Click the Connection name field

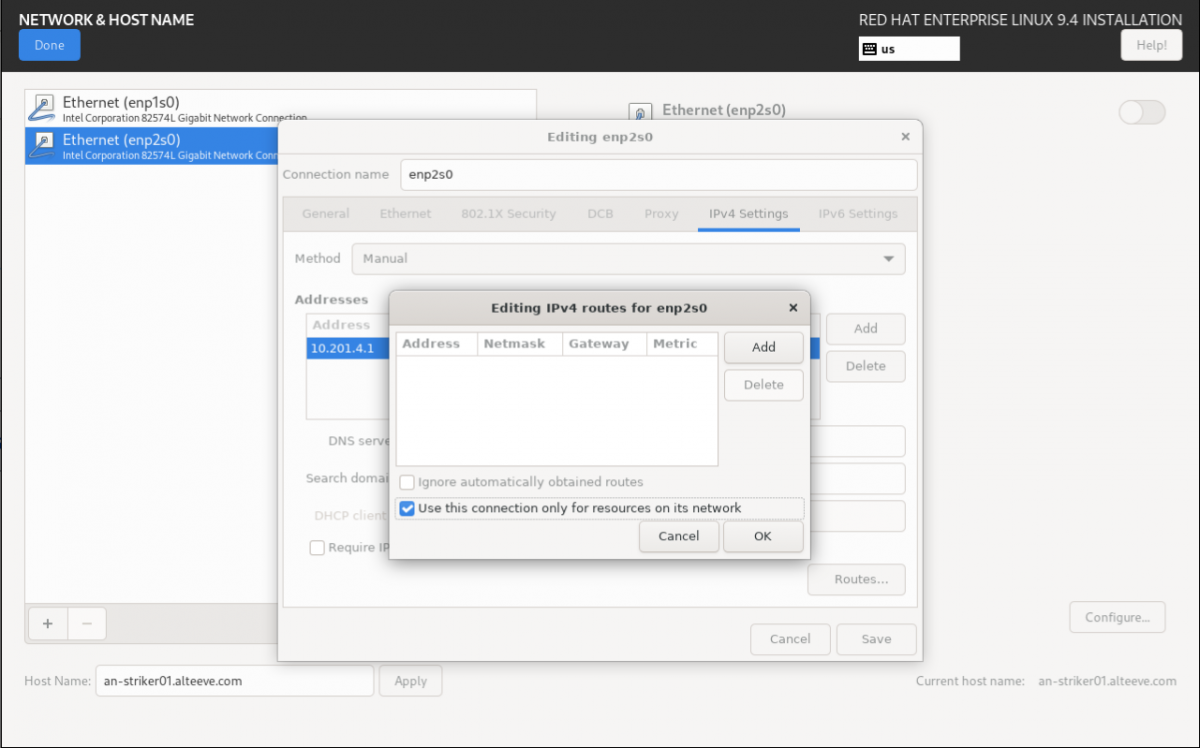pos(658,174)
